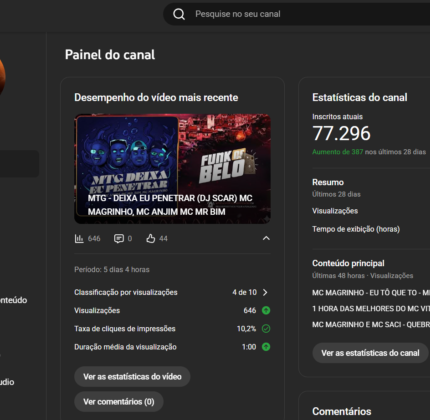Click the '4 de 10' ranking value
Viewport: 430px width, 420px height.
point(244,292)
